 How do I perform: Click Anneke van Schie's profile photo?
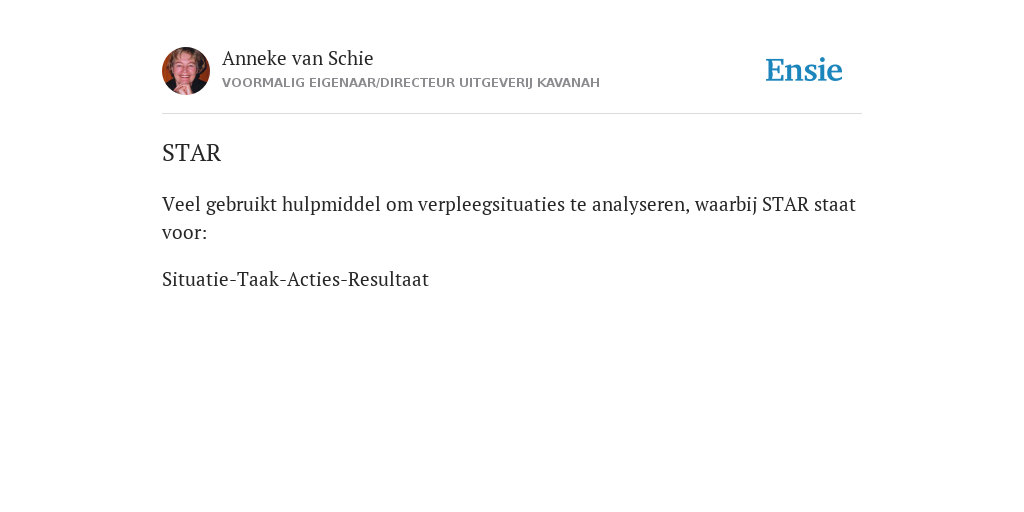186,71
